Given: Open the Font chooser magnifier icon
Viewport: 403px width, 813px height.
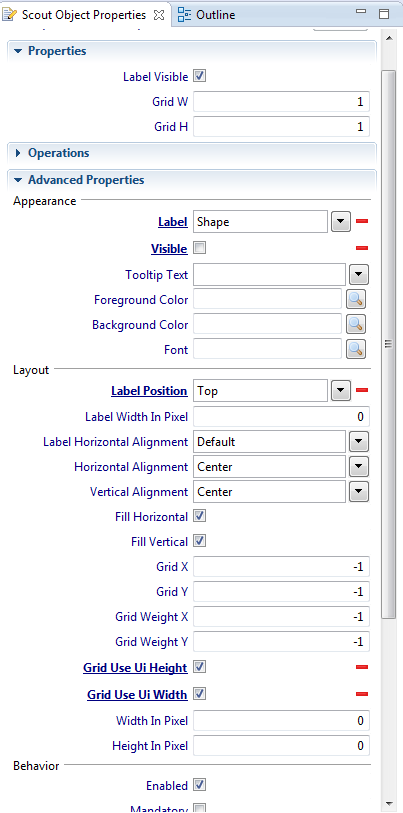Looking at the screenshot, I should (x=356, y=349).
